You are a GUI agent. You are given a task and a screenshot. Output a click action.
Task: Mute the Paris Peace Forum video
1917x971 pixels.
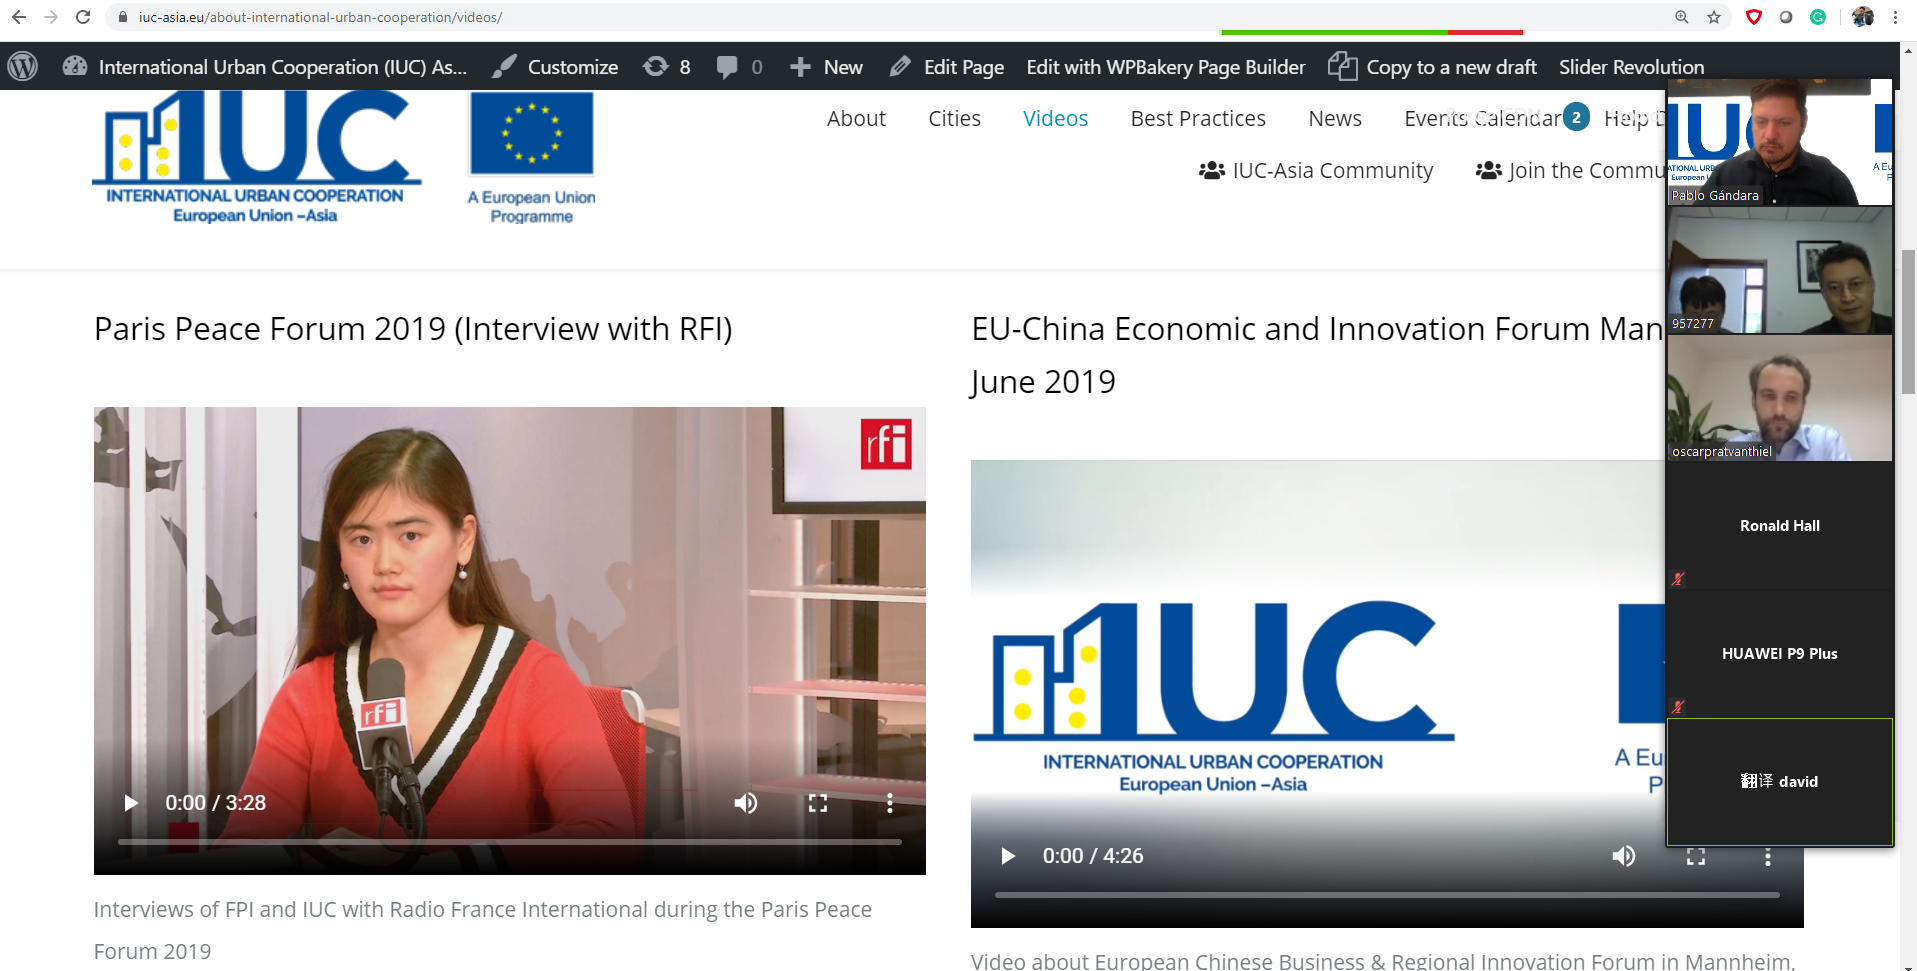coord(745,803)
